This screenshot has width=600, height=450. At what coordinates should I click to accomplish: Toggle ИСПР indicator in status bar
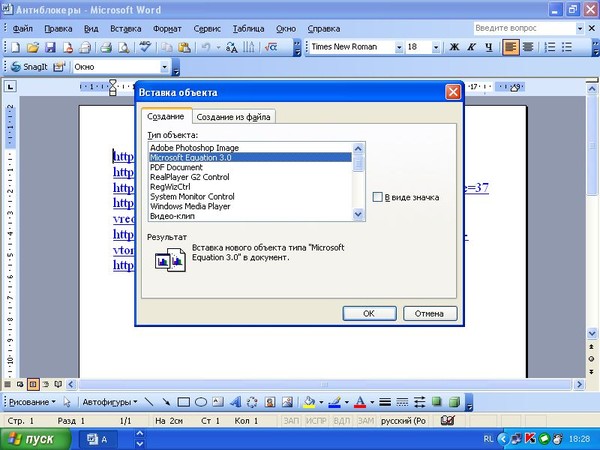[x=315, y=421]
